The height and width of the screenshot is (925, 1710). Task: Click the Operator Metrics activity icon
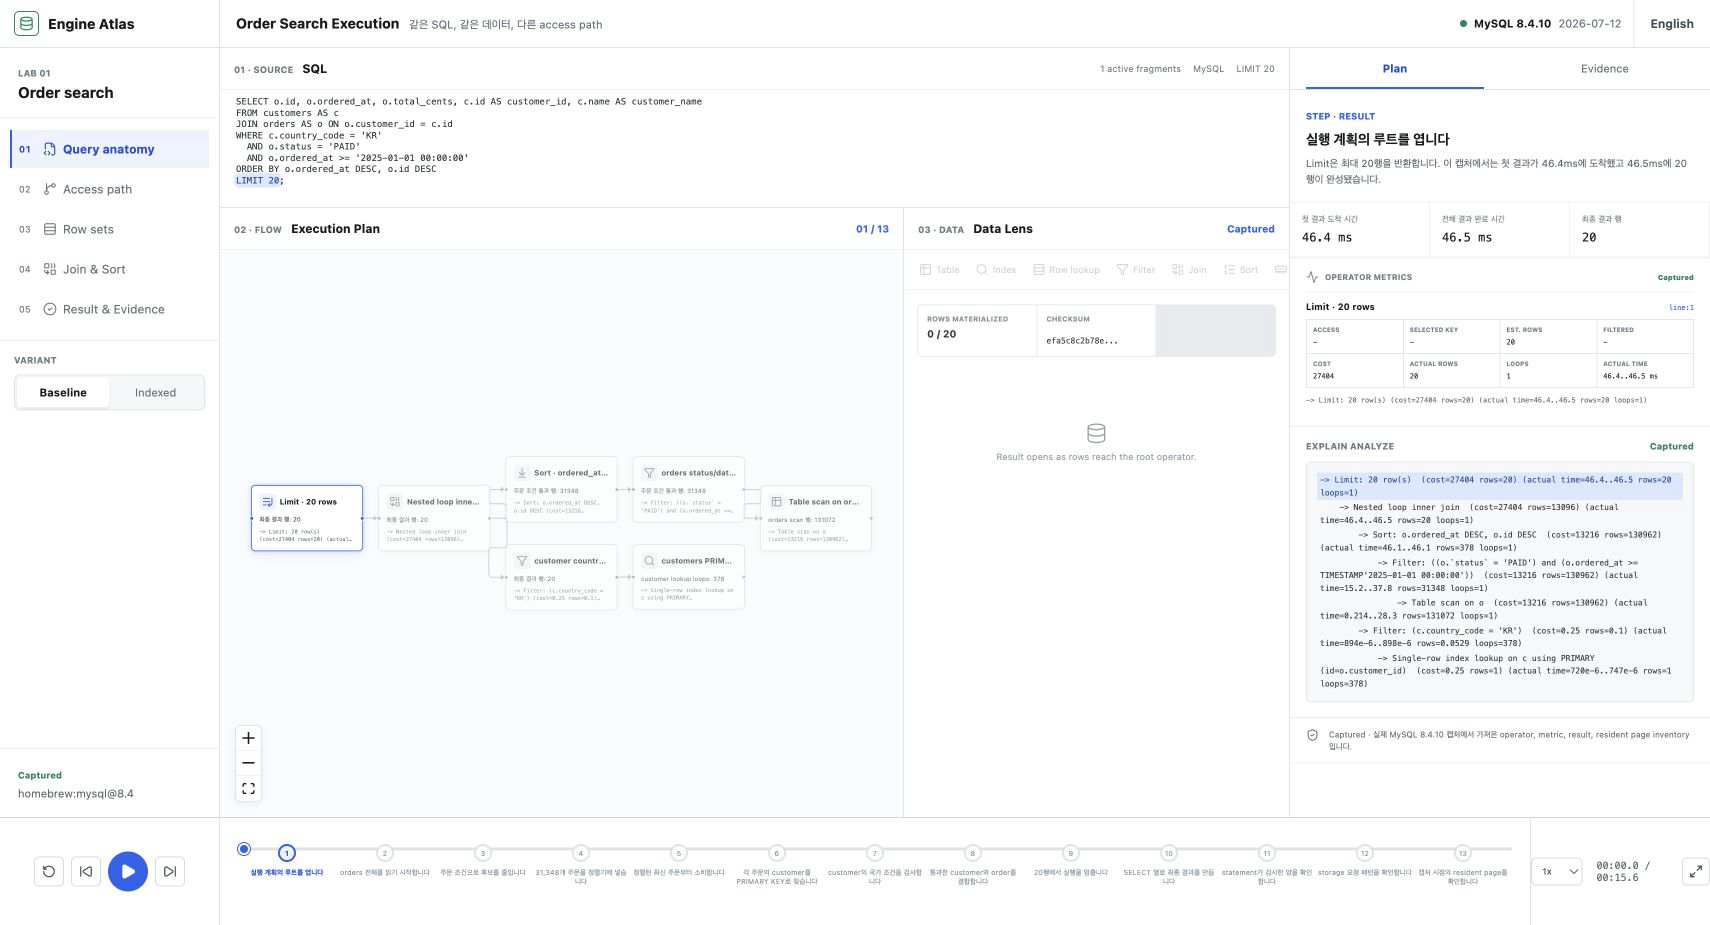pyautogui.click(x=1312, y=277)
